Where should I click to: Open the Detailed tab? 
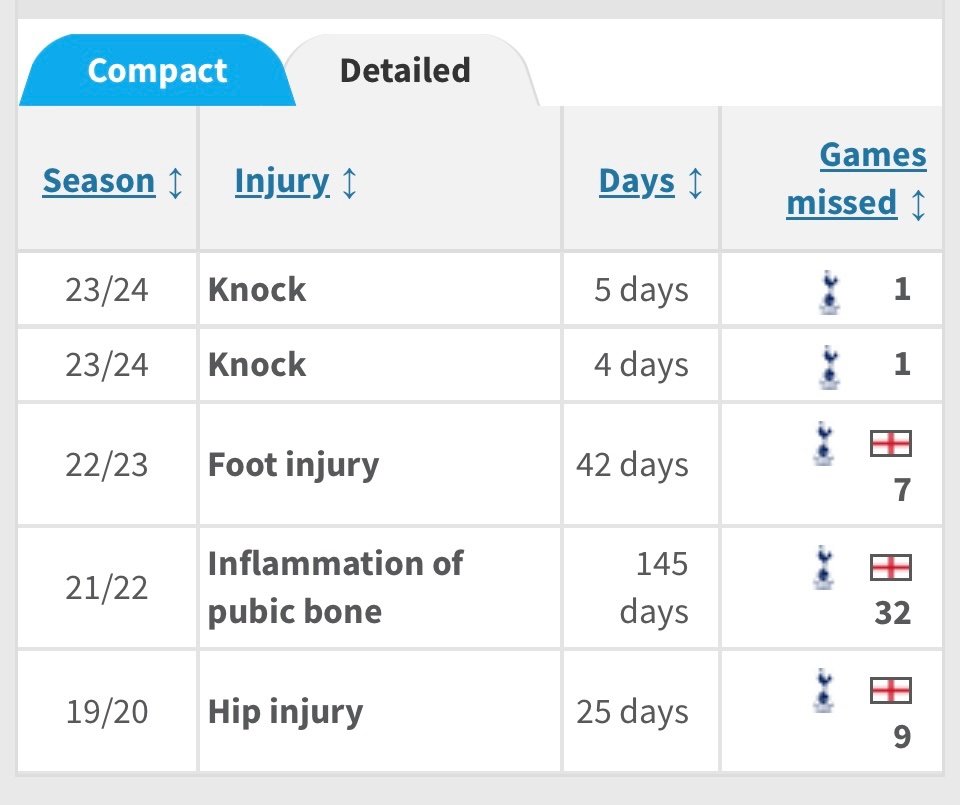click(x=405, y=70)
